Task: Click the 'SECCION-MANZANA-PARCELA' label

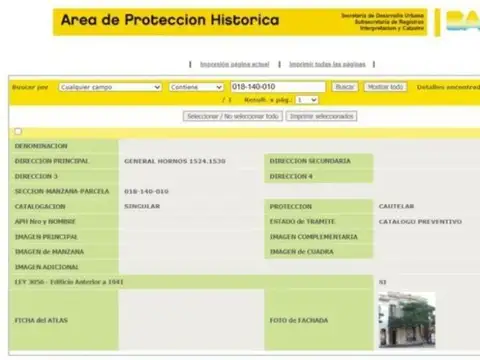Action: pos(62,191)
